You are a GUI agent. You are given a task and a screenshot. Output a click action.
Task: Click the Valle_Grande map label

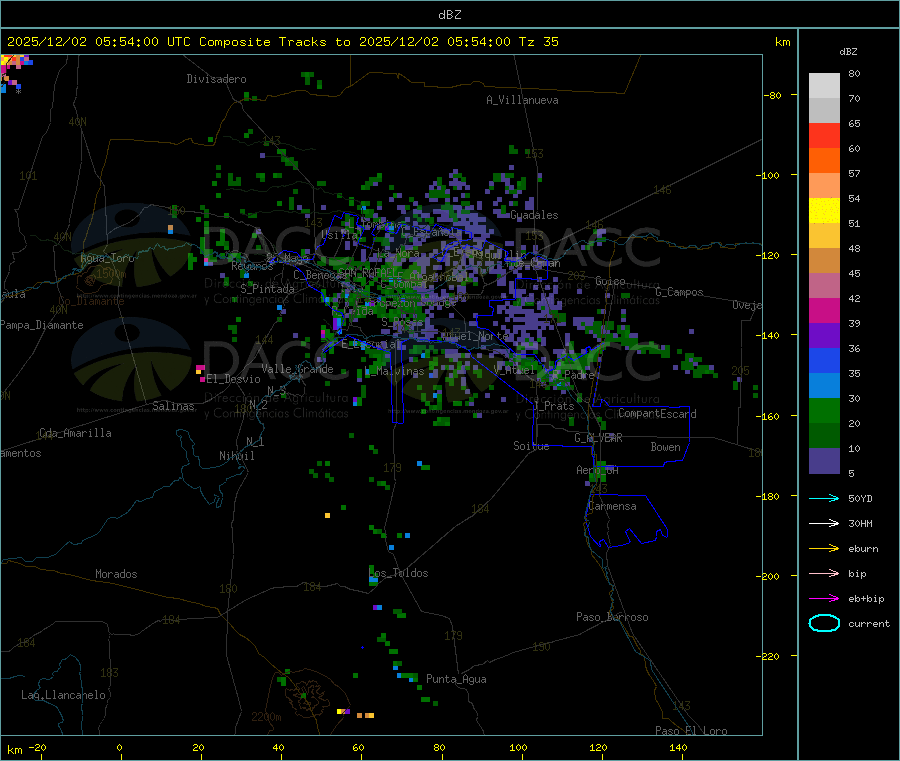297,369
